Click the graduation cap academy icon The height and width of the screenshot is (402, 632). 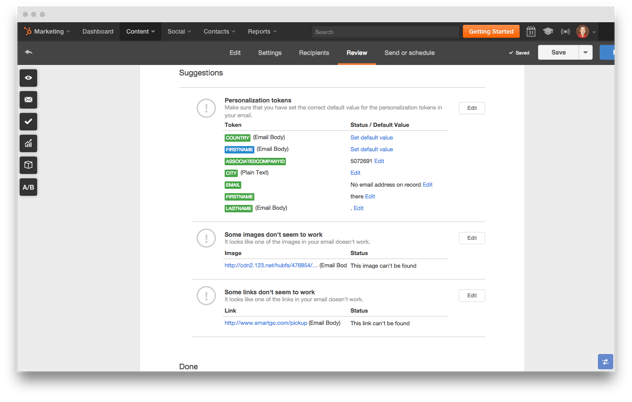(x=548, y=32)
